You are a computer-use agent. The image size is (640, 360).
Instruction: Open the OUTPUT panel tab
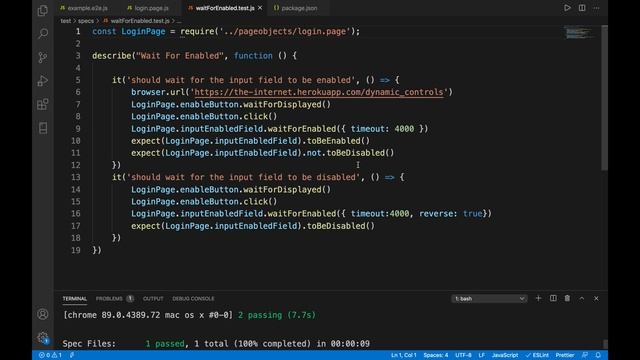tap(153, 299)
